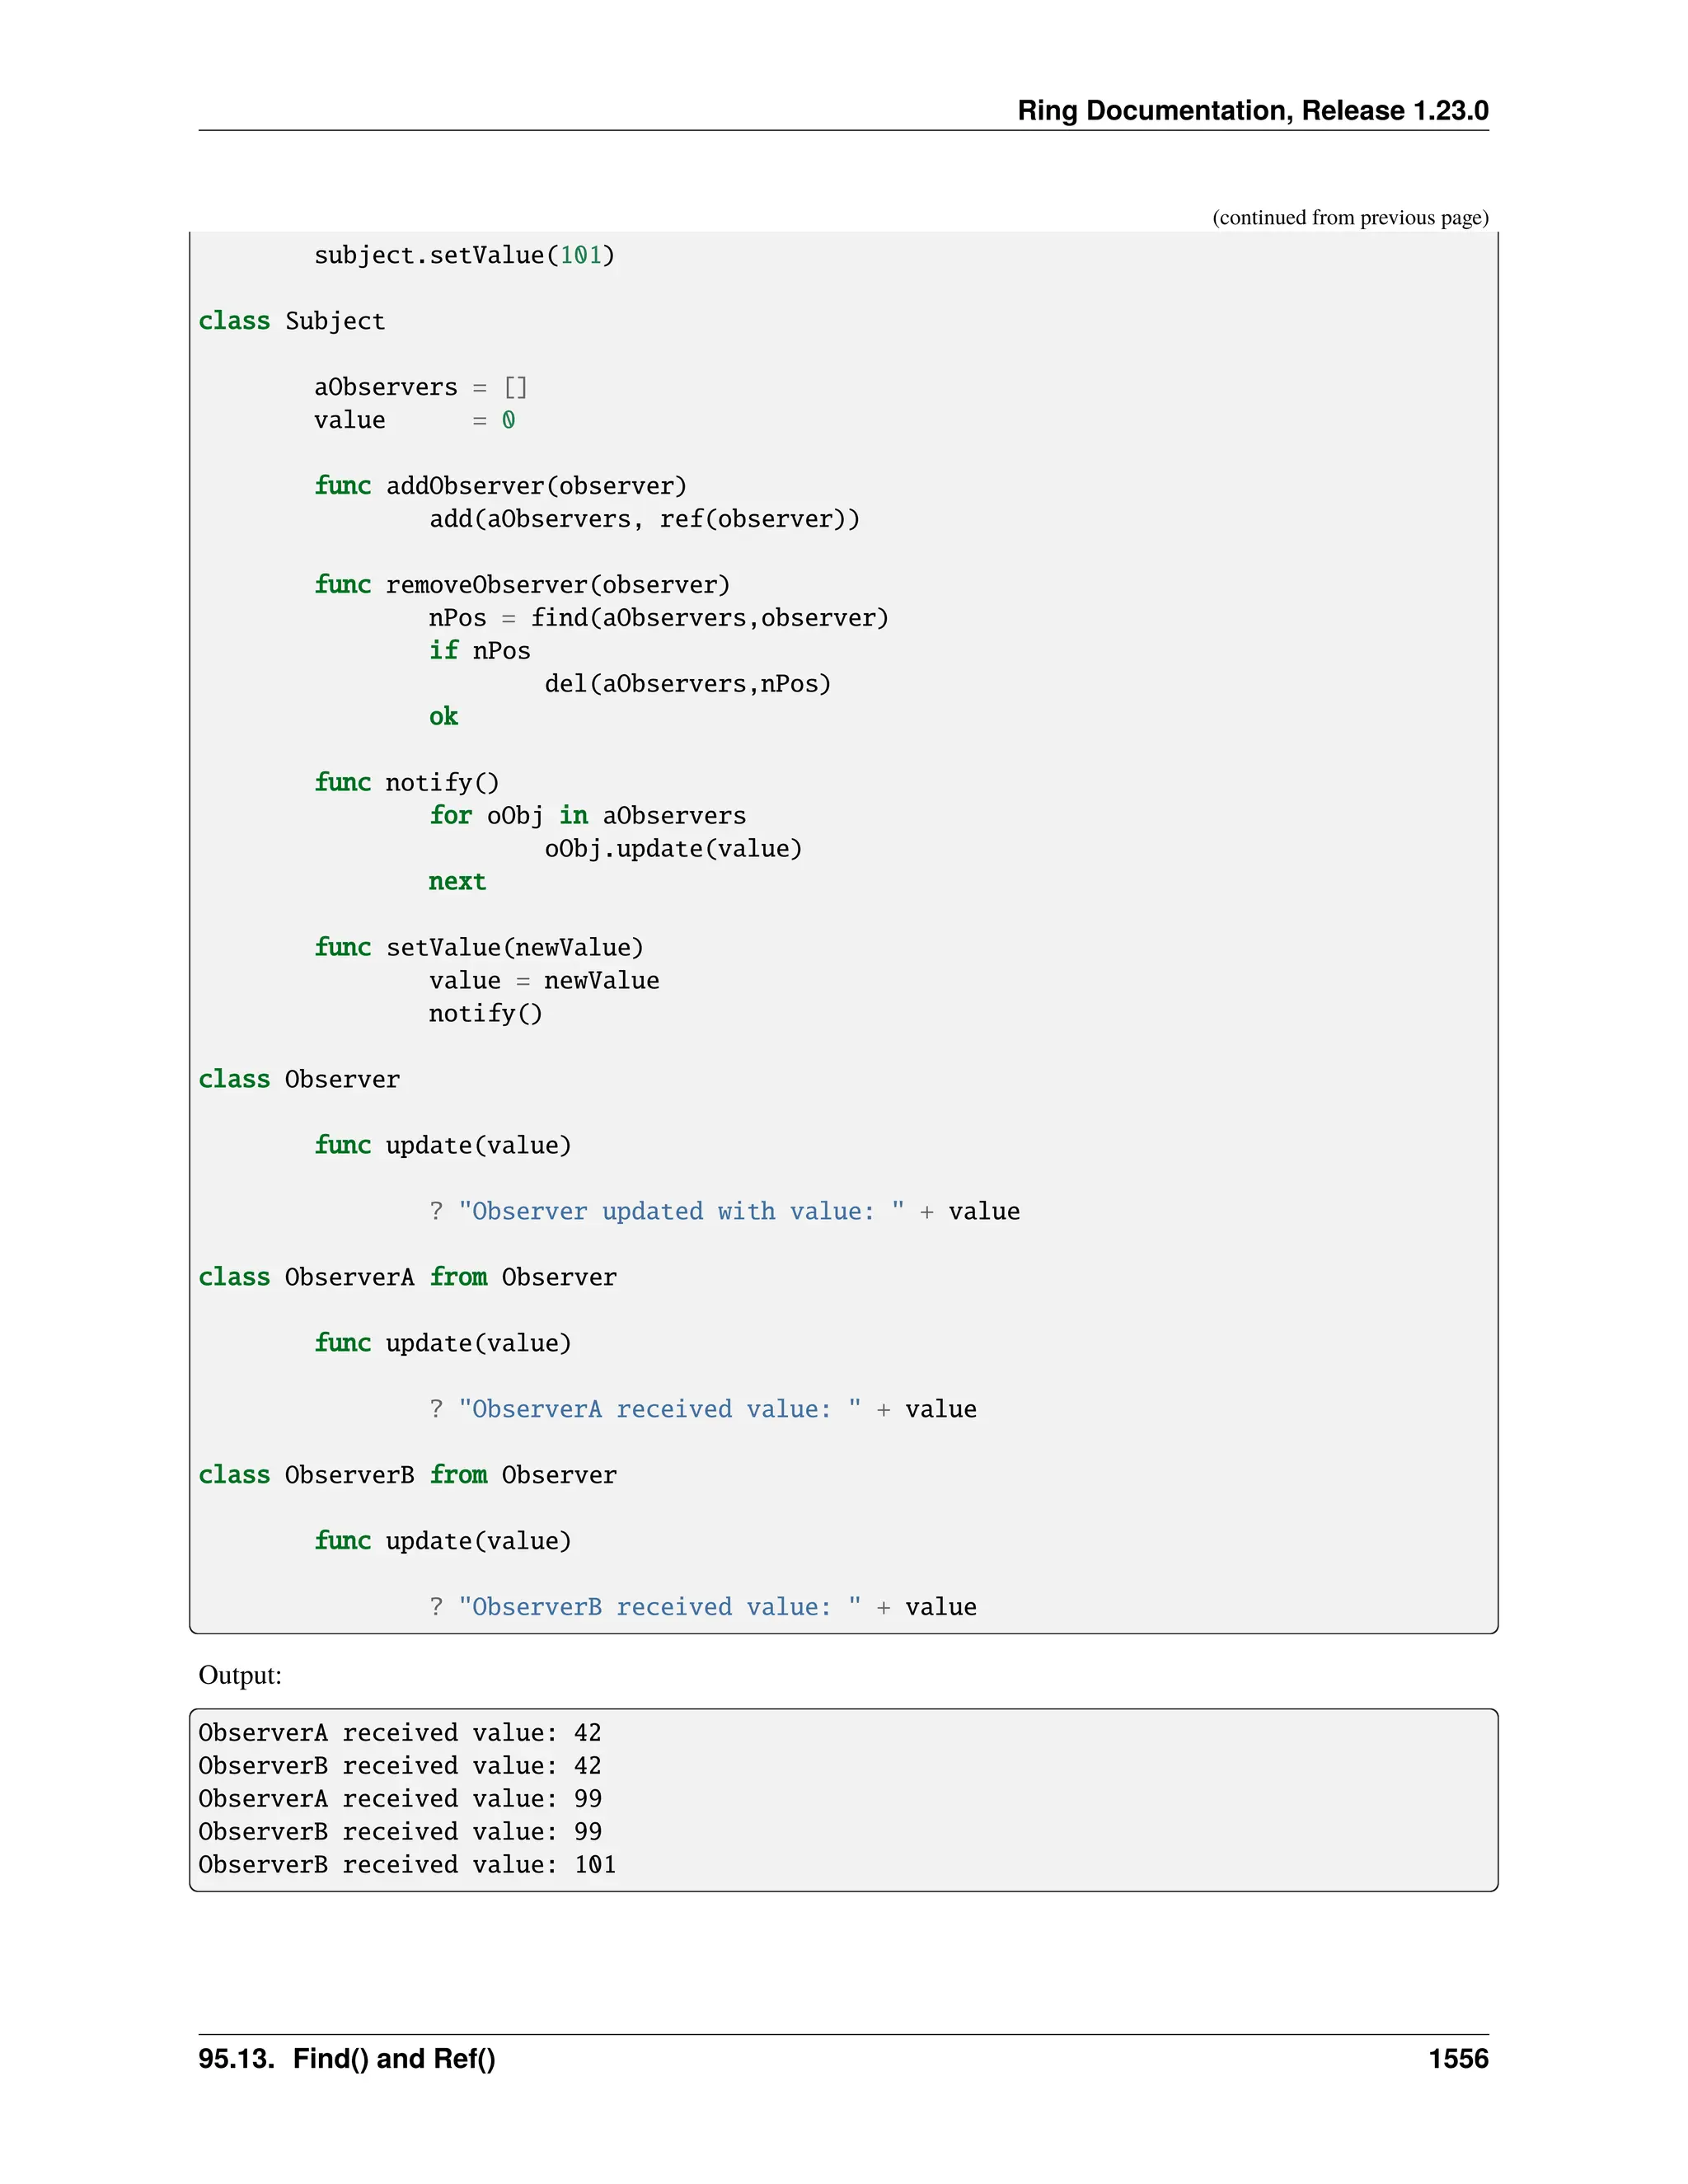The height and width of the screenshot is (2184, 1688).
Task: Click the 'class Observer' declaration
Action: (x=299, y=1079)
